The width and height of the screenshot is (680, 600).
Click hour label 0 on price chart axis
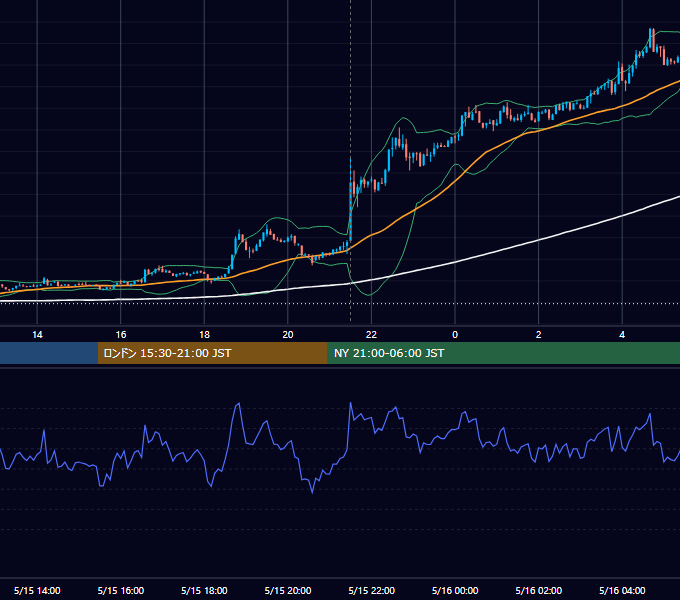click(x=455, y=335)
